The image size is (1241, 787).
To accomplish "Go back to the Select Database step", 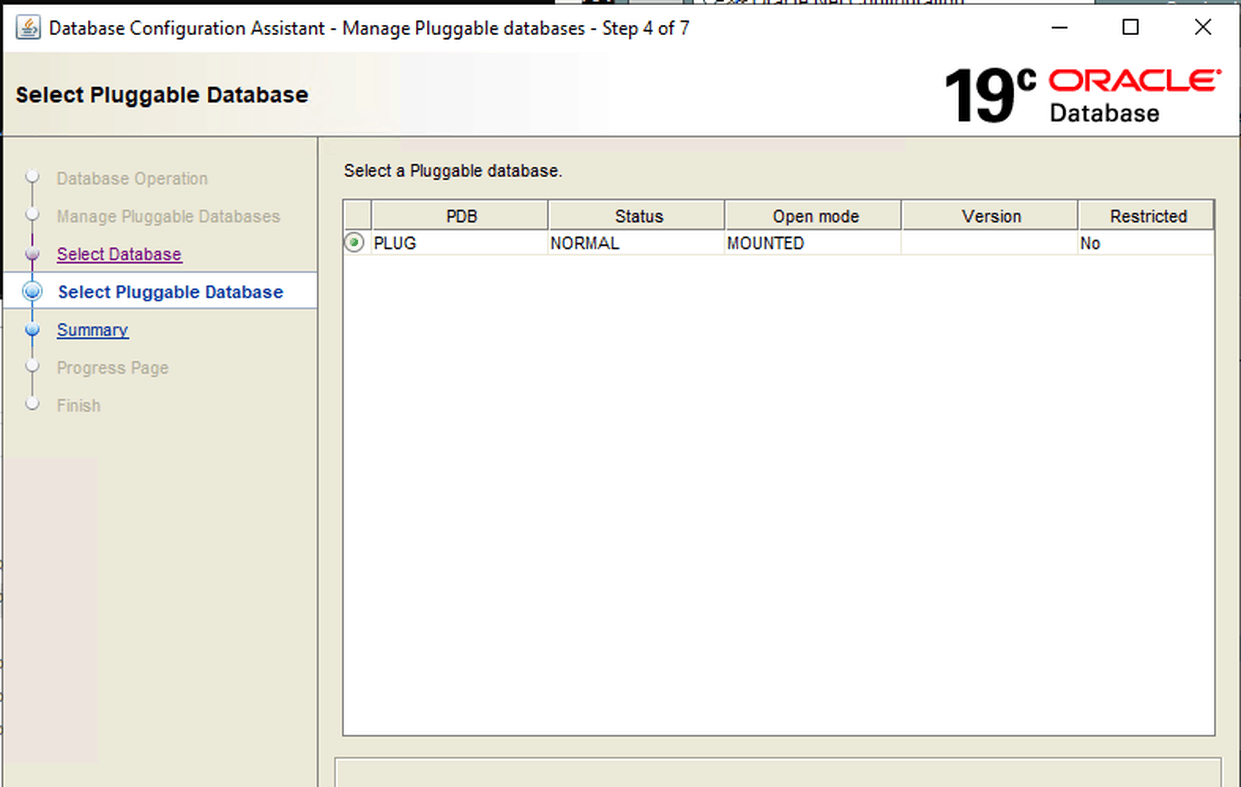I will click(x=119, y=254).
